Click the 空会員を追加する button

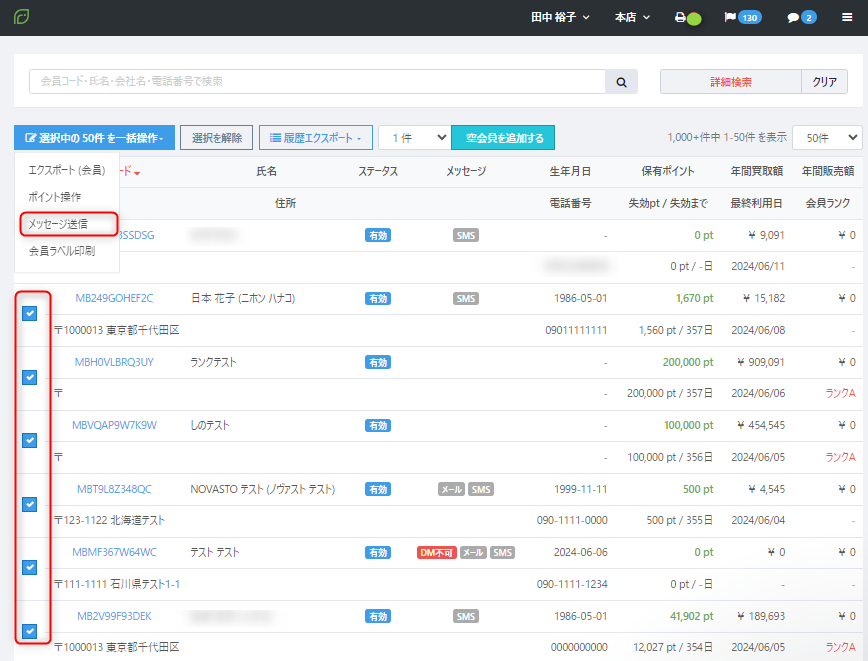pyautogui.click(x=503, y=138)
